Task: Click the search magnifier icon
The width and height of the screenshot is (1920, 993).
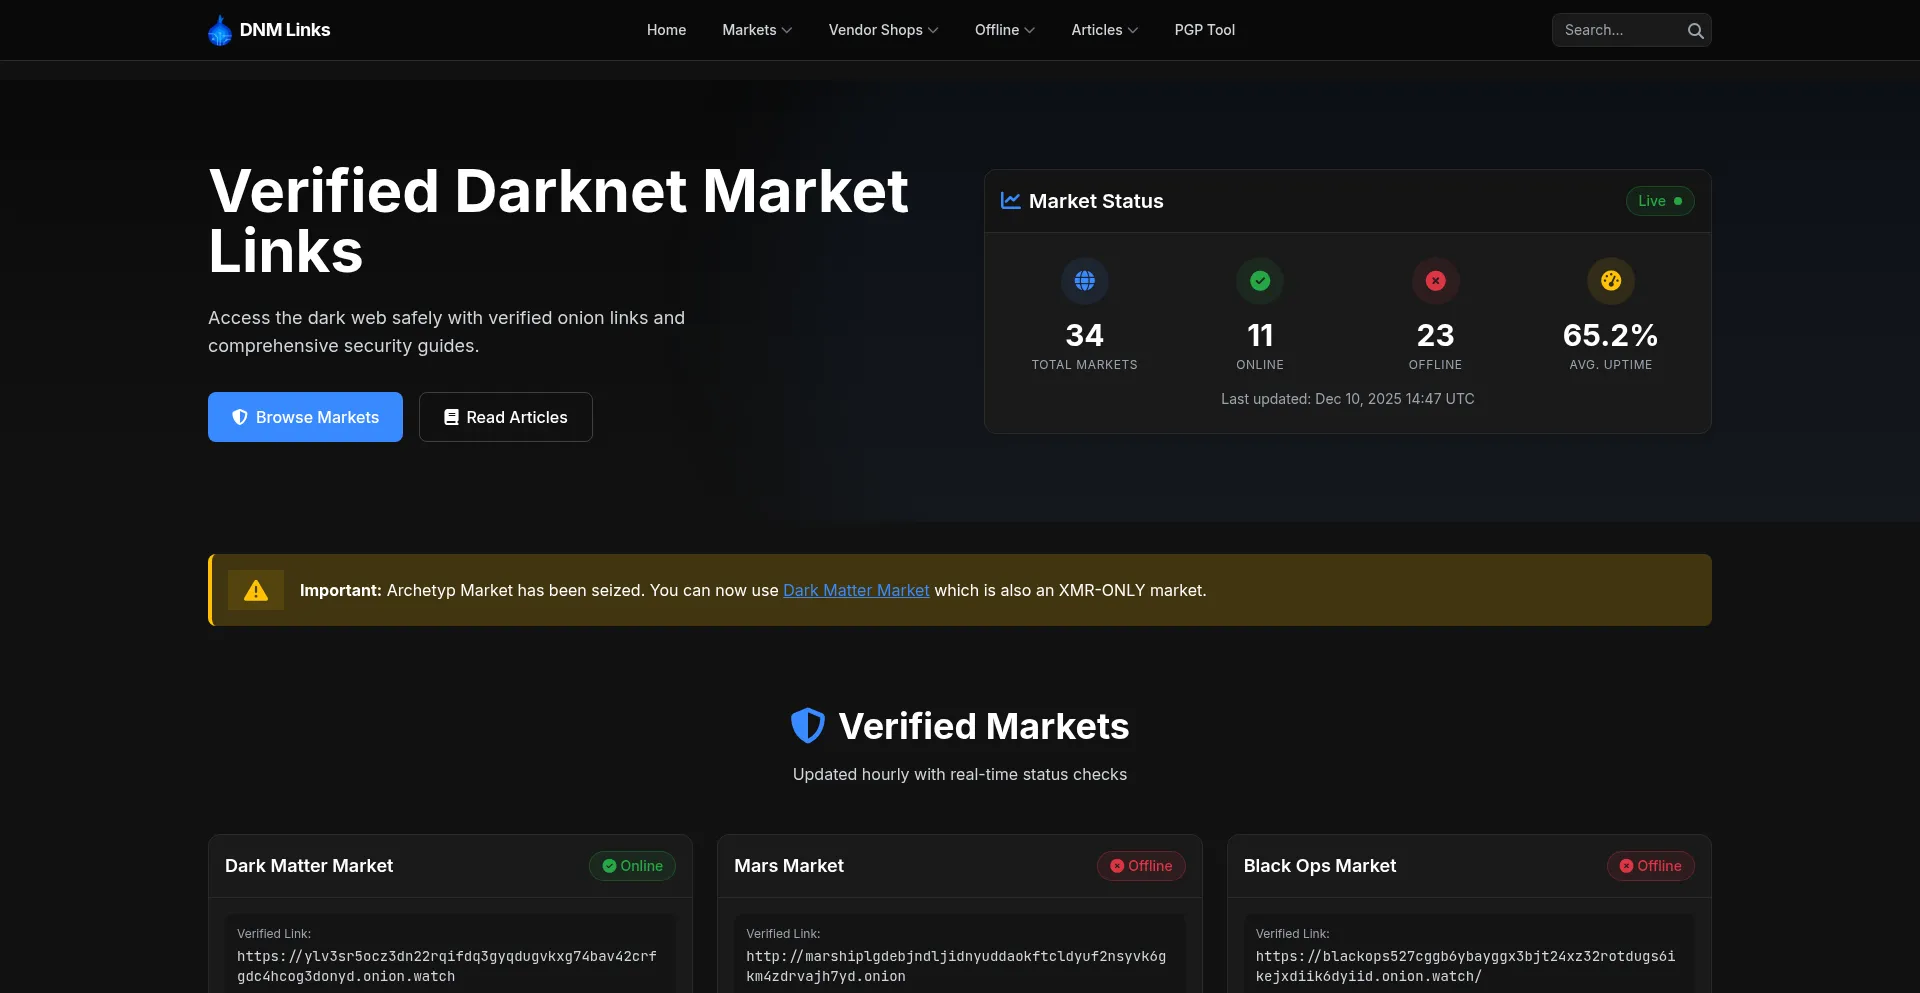Action: (1695, 31)
